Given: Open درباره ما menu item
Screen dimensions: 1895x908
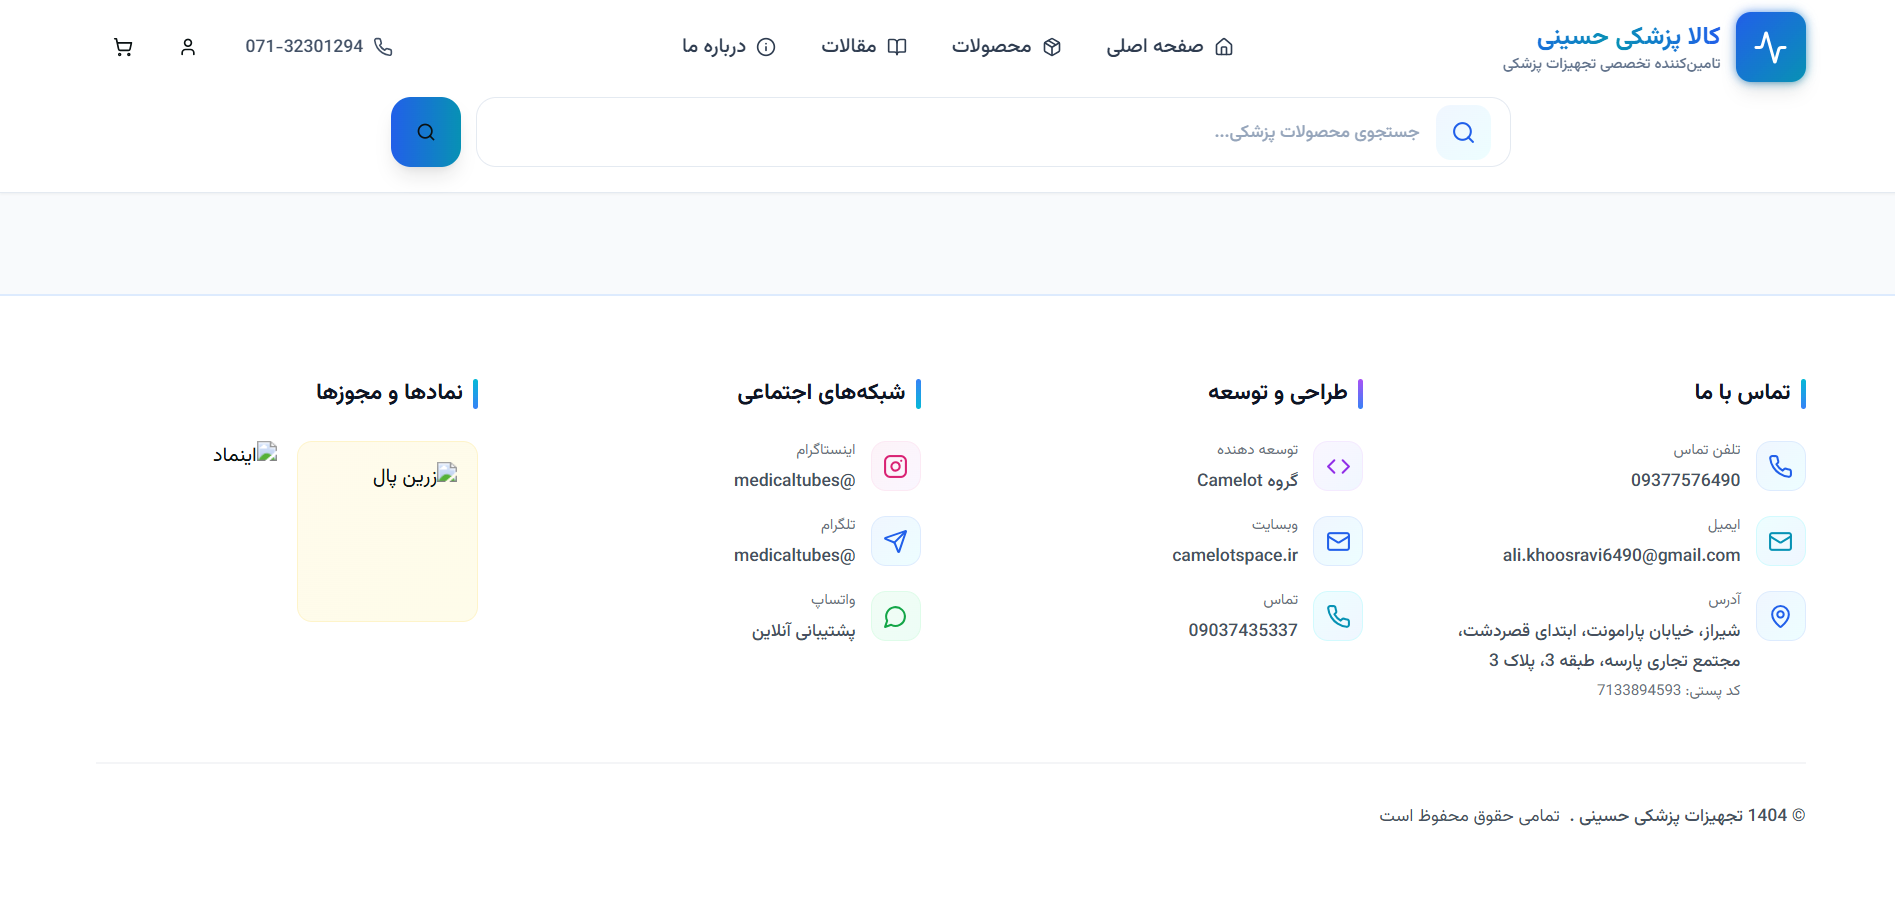Looking at the screenshot, I should (x=728, y=47).
